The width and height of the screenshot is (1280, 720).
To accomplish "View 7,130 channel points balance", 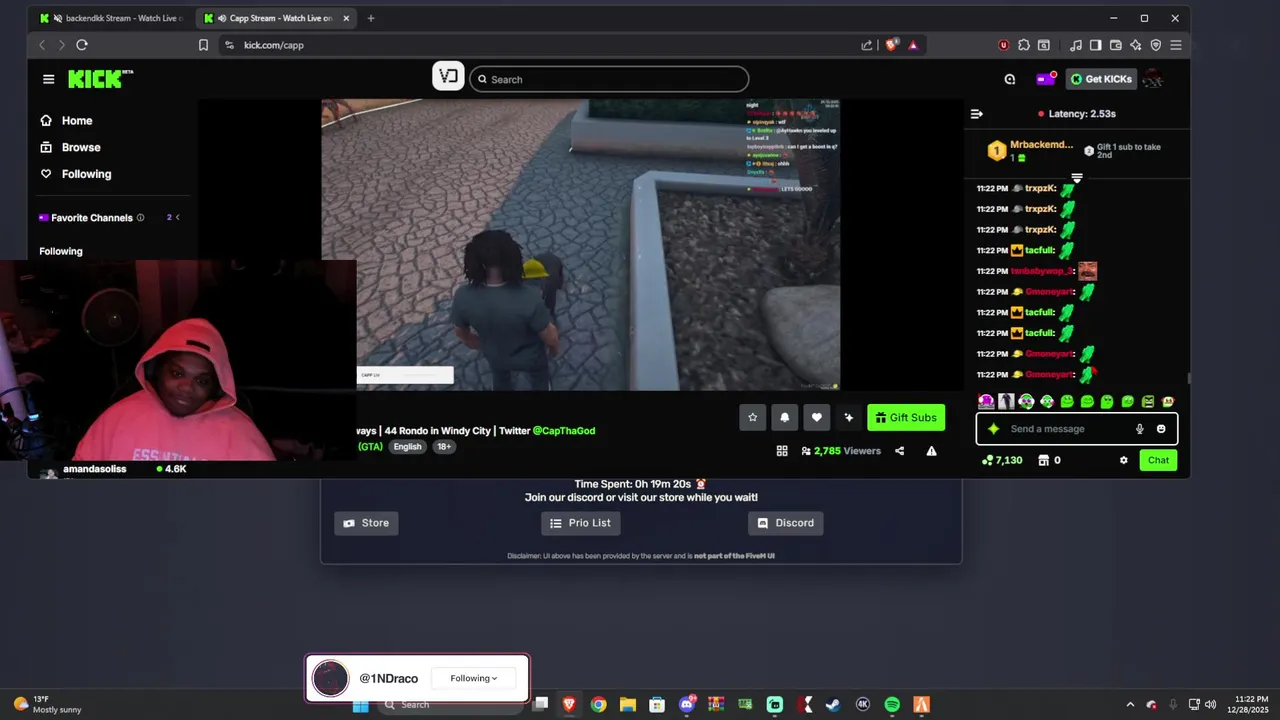I will click(x=1002, y=460).
